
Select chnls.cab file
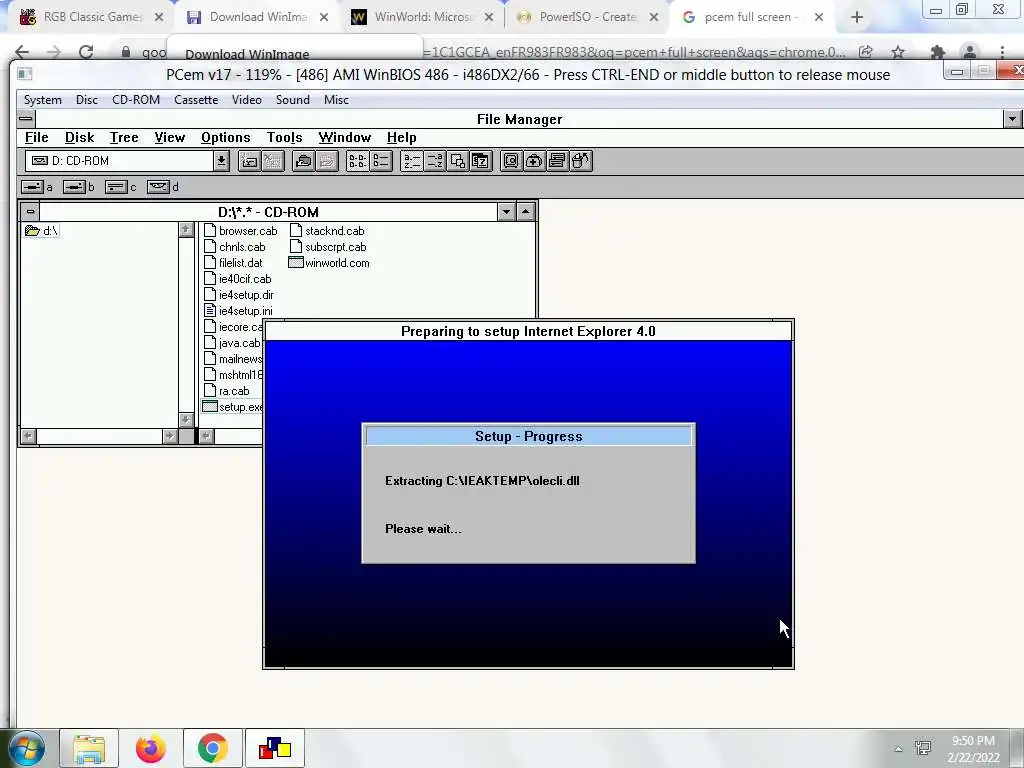coord(234,247)
